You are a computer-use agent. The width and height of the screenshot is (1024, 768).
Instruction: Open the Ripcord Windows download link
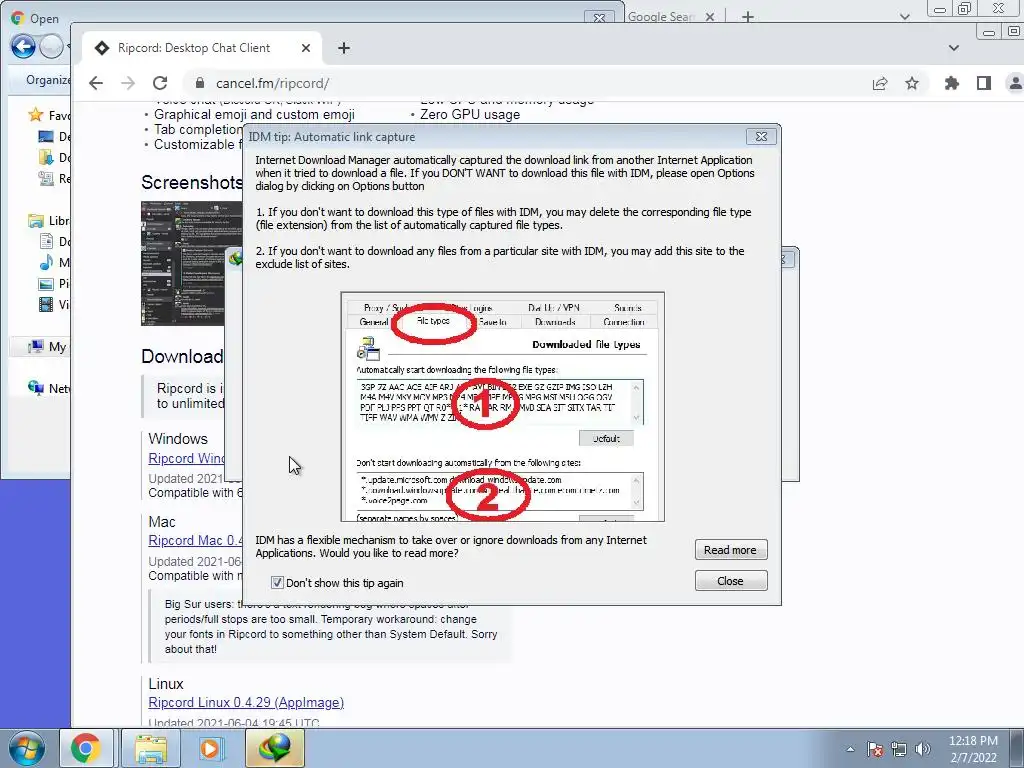tap(186, 458)
